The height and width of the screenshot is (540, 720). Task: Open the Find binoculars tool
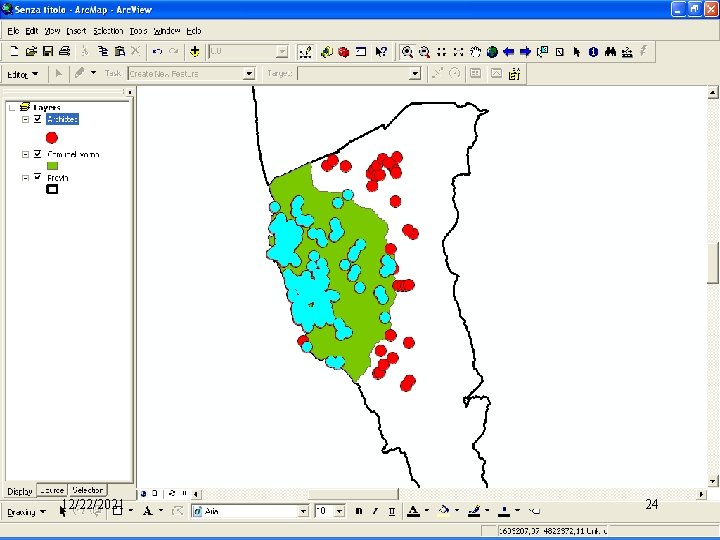(610, 51)
